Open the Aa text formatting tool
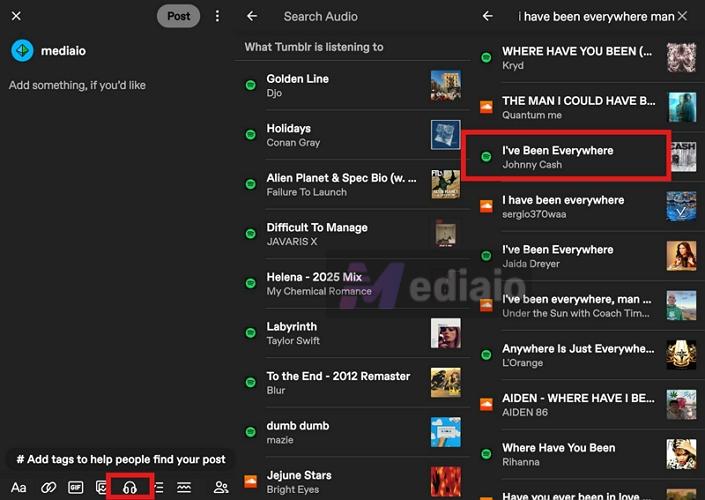Image resolution: width=705 pixels, height=500 pixels. [18, 487]
